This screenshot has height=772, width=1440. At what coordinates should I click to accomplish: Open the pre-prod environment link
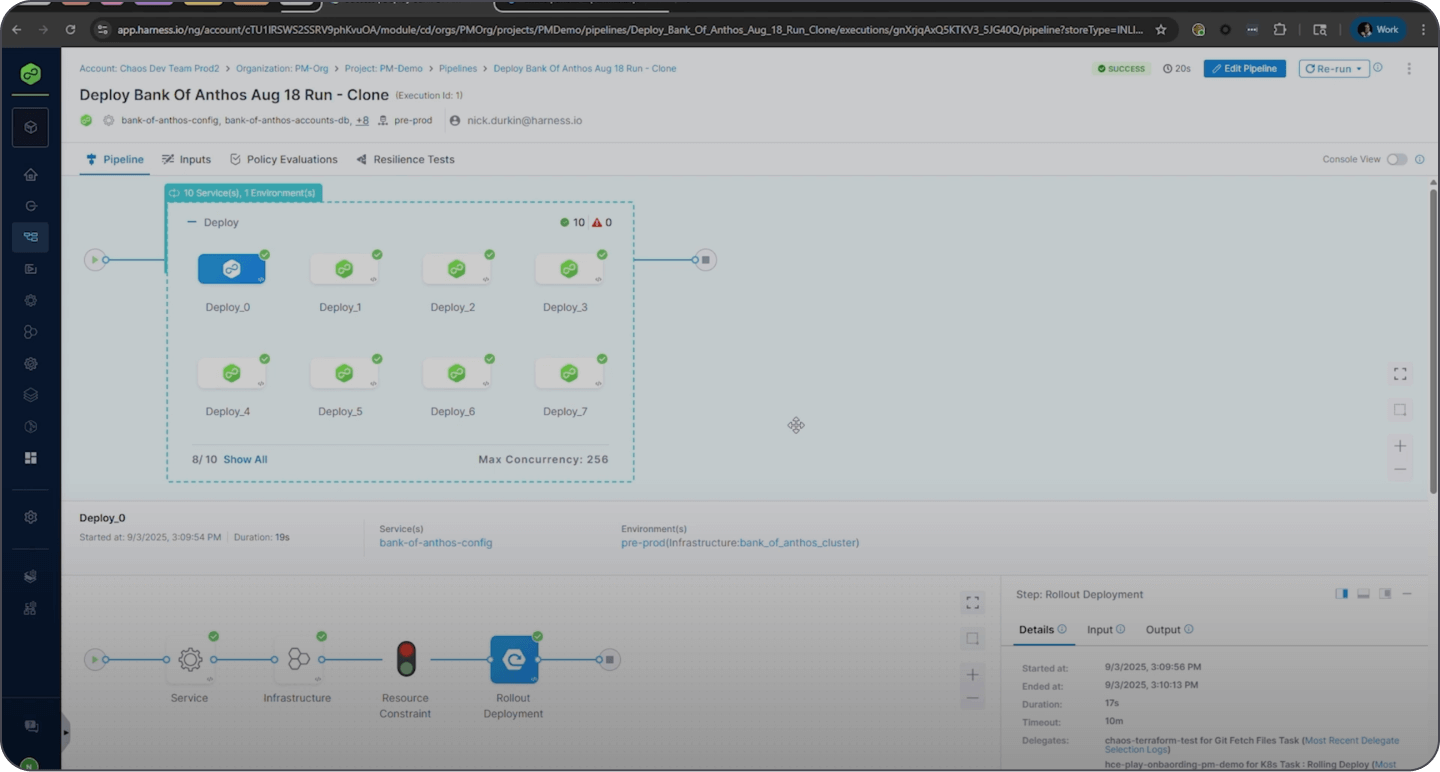click(x=643, y=543)
